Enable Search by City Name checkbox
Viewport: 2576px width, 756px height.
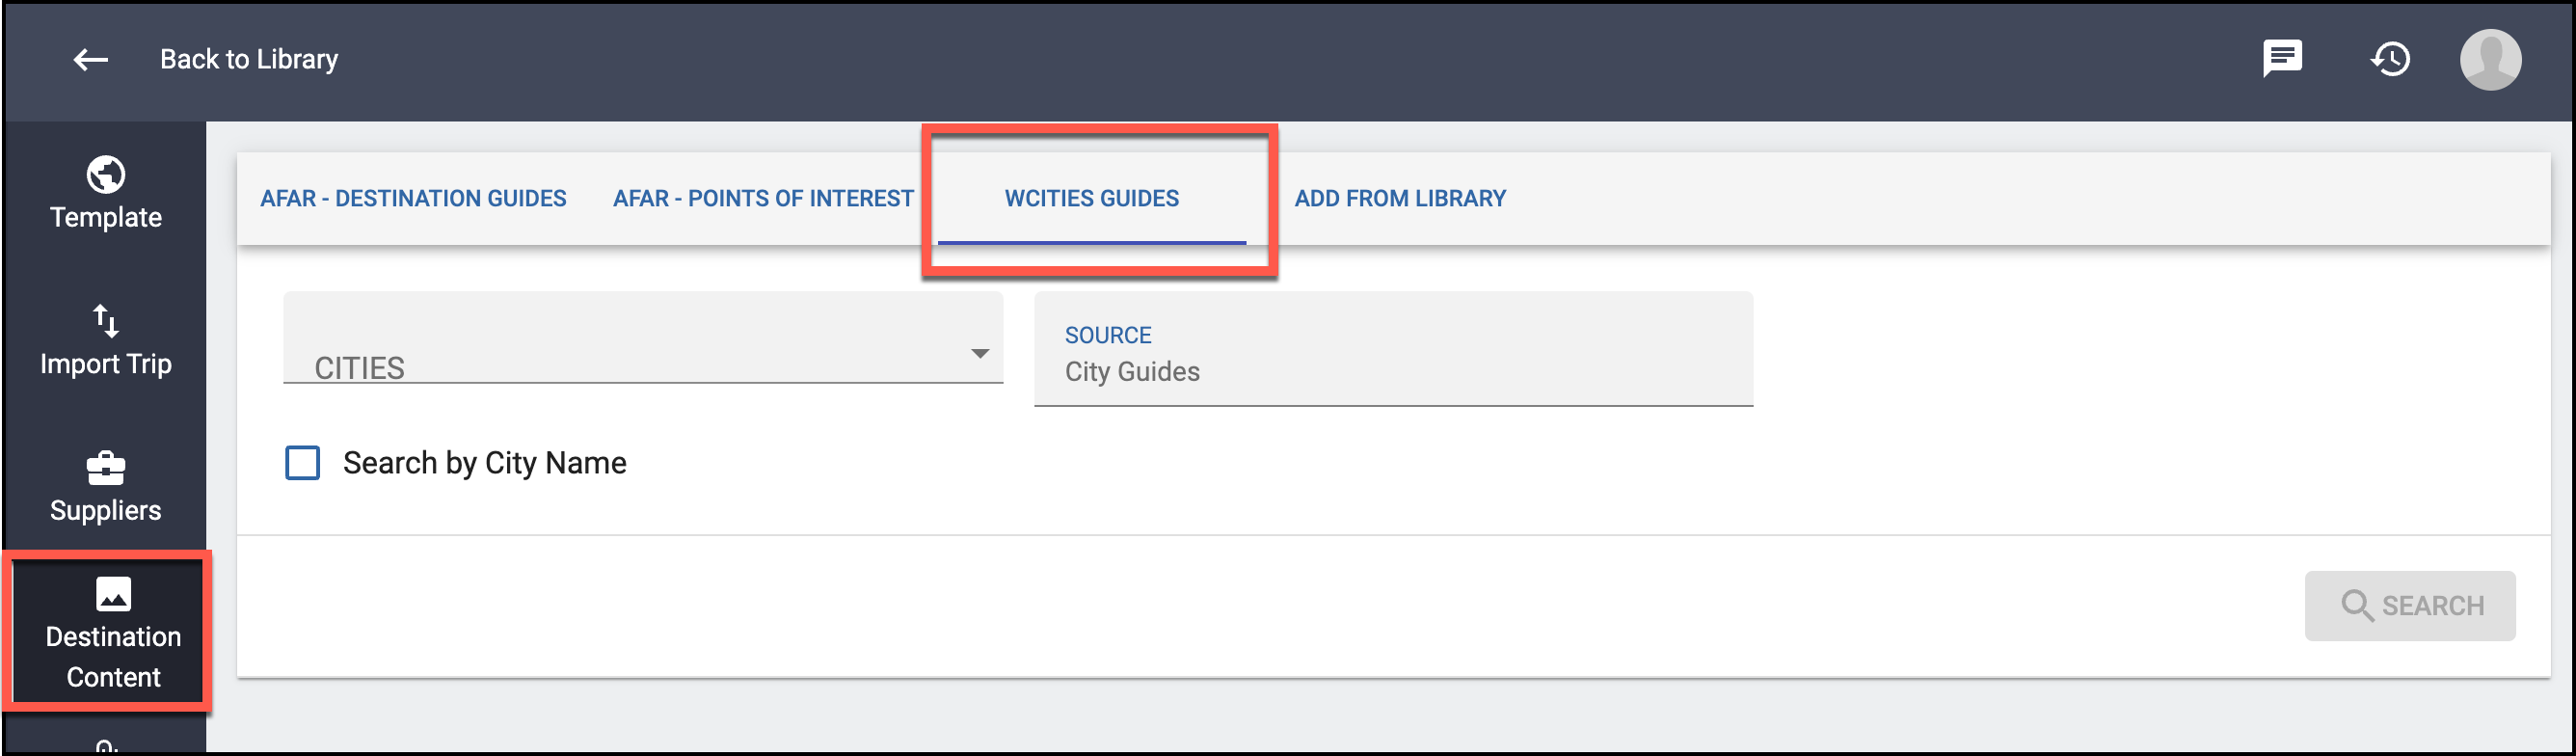[303, 463]
